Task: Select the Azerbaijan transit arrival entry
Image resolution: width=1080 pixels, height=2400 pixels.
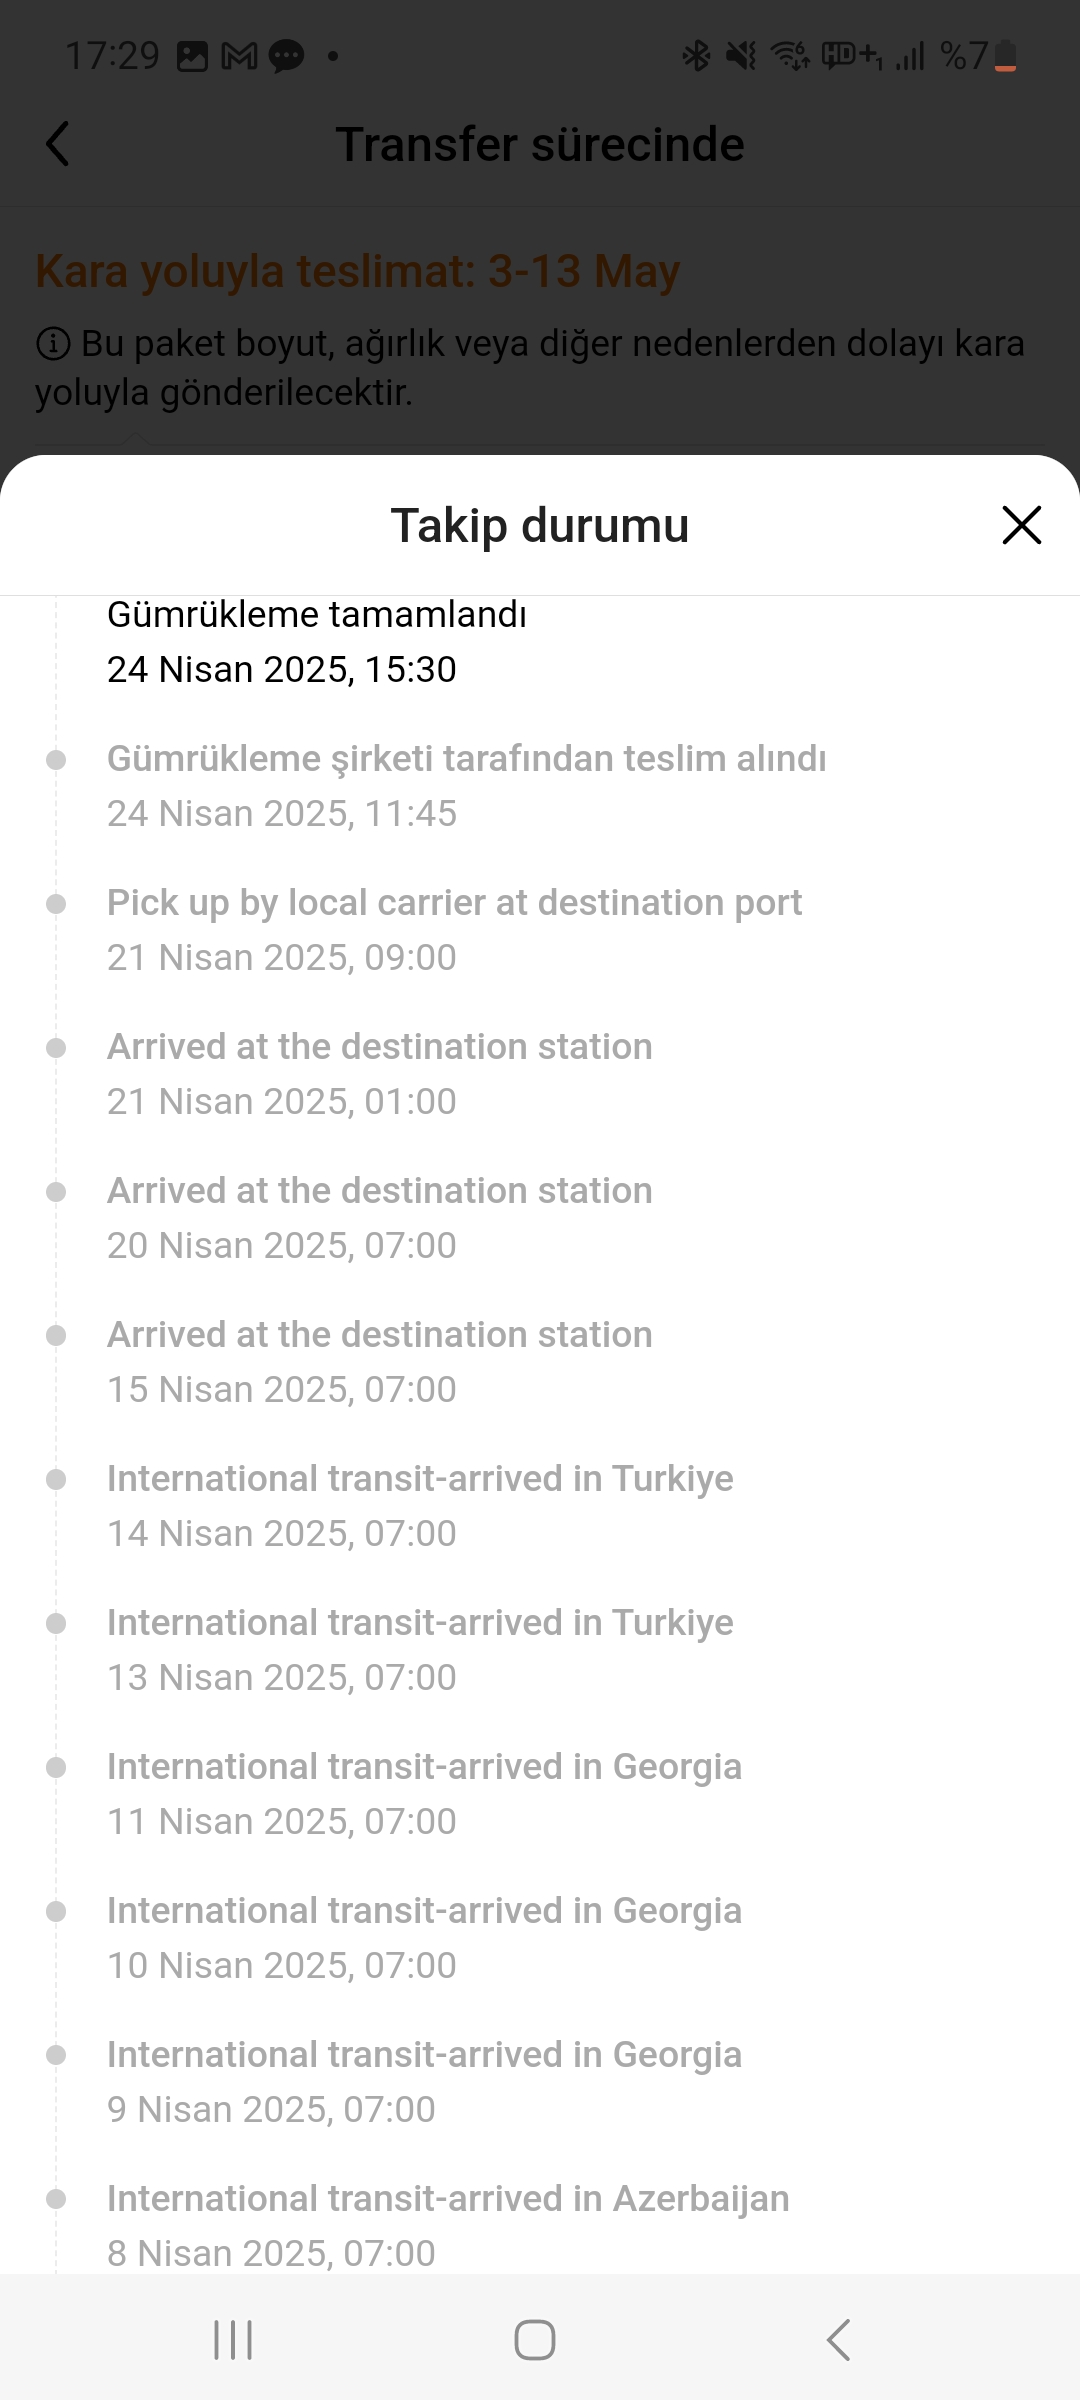Action: pyautogui.click(x=448, y=2225)
